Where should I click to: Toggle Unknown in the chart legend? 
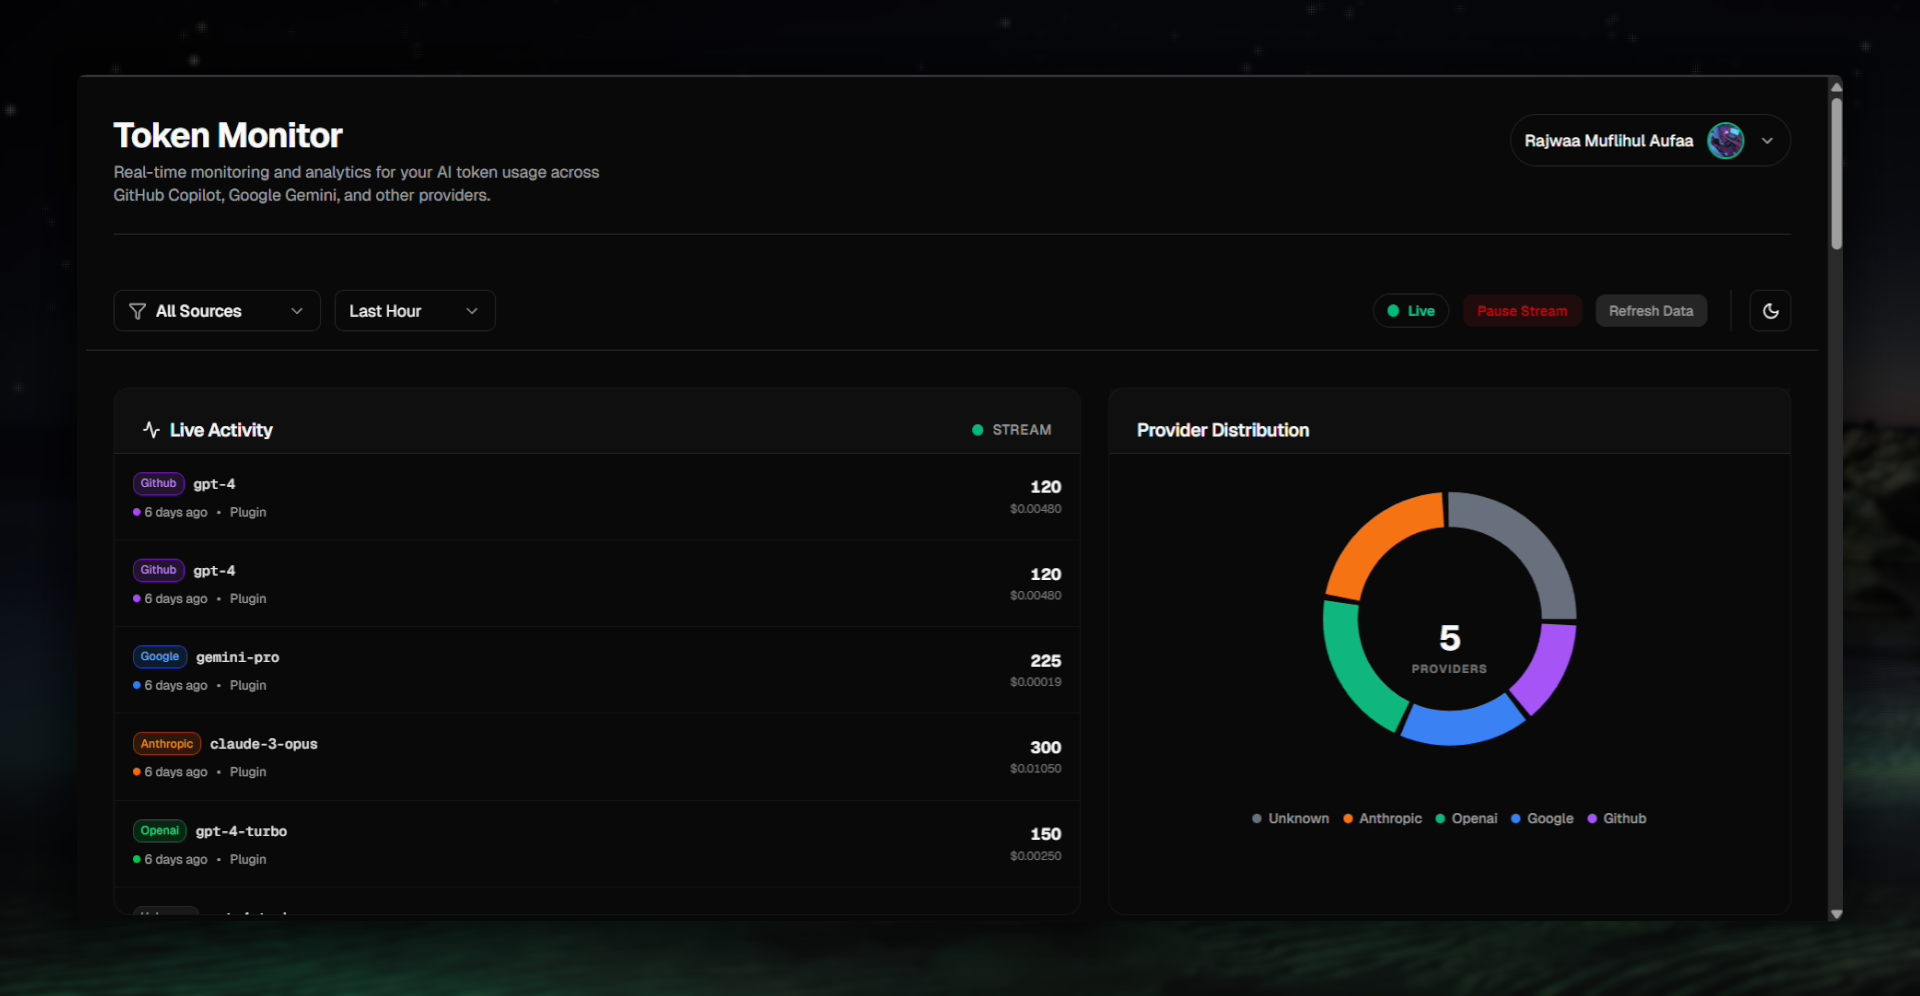click(x=1290, y=819)
